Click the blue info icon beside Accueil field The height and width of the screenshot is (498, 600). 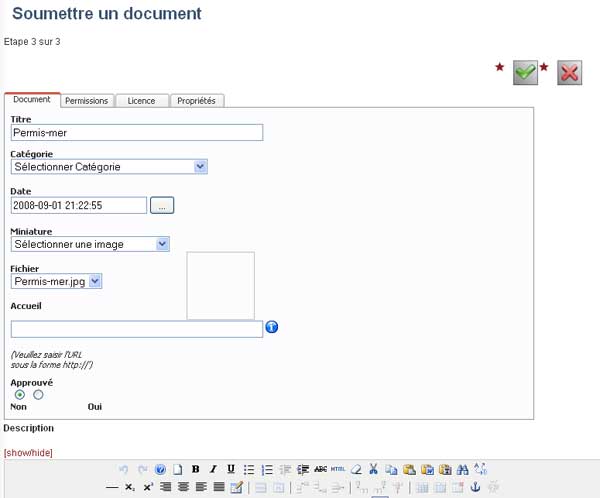[271, 327]
